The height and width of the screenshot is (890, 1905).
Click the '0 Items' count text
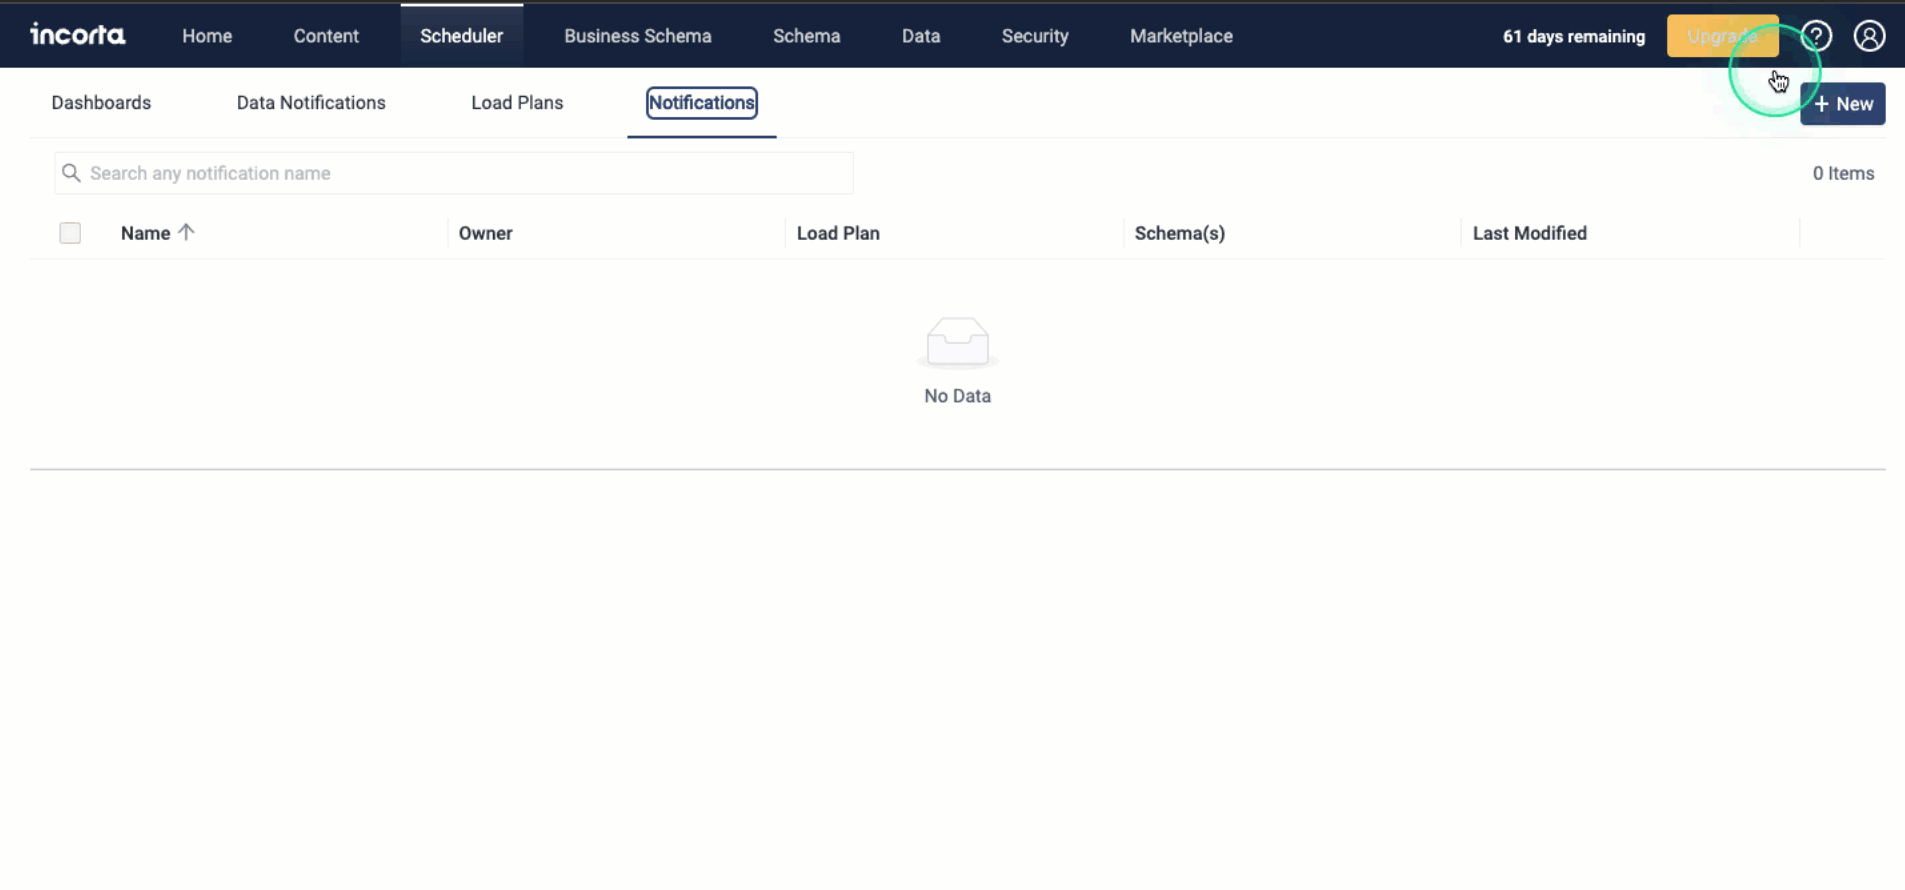coord(1843,173)
